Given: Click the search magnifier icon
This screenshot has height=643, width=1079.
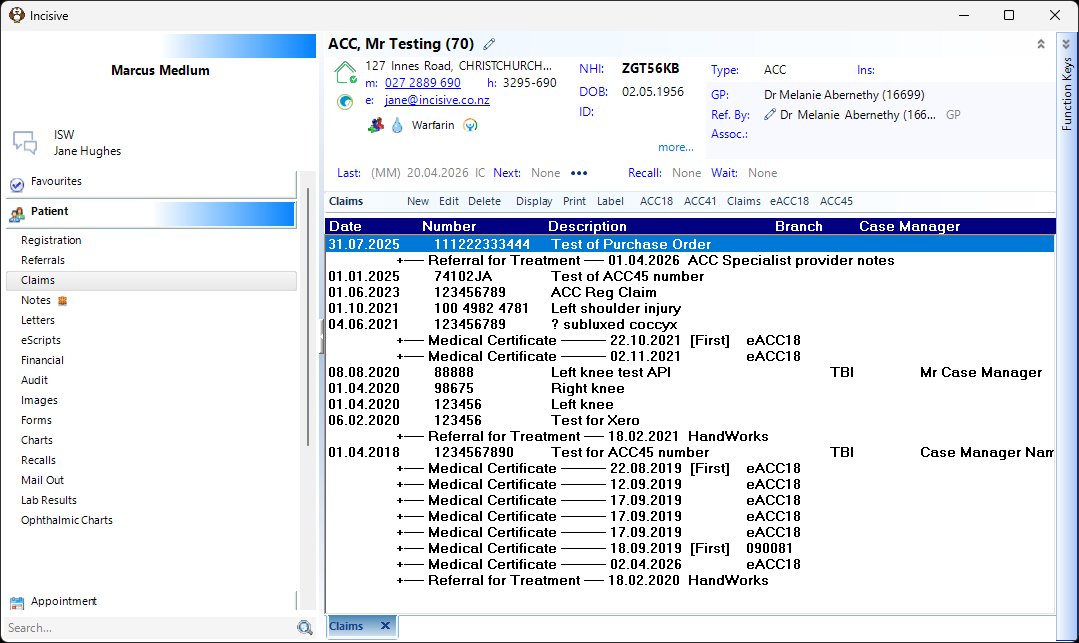Looking at the screenshot, I should coord(305,627).
